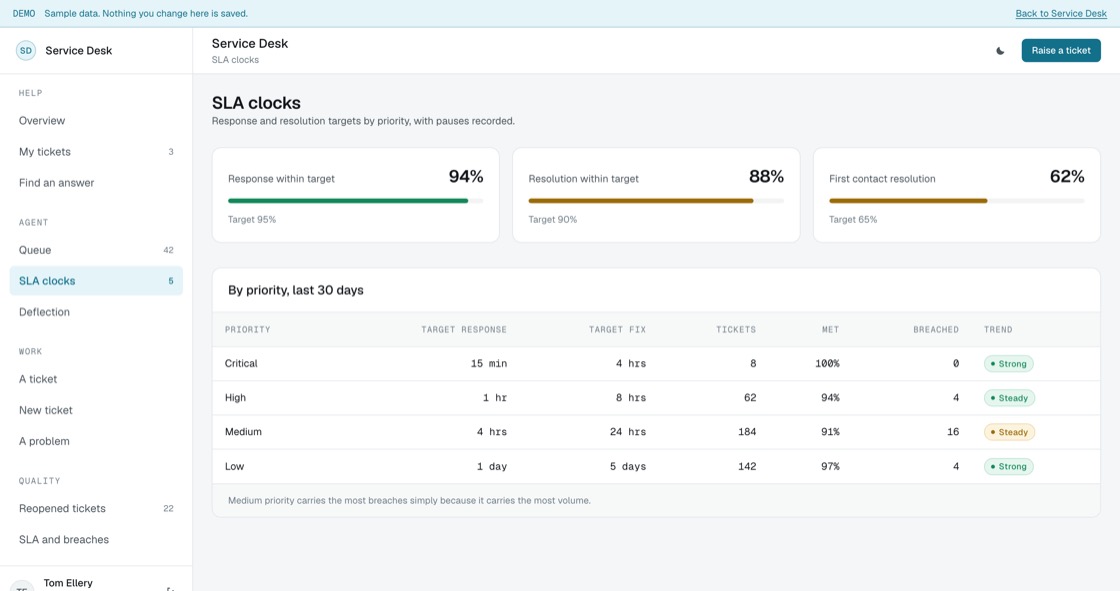The width and height of the screenshot is (1120, 591).
Task: Click the Response within target progress bar
Action: [356, 201]
